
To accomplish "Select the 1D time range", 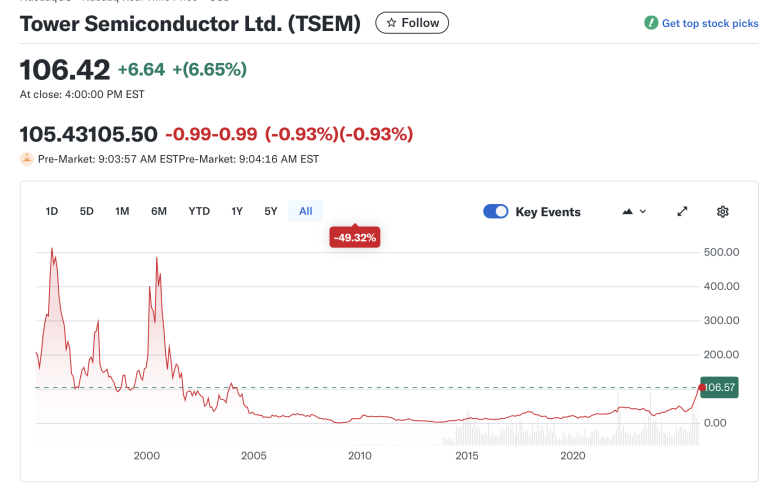I will pos(52,211).
